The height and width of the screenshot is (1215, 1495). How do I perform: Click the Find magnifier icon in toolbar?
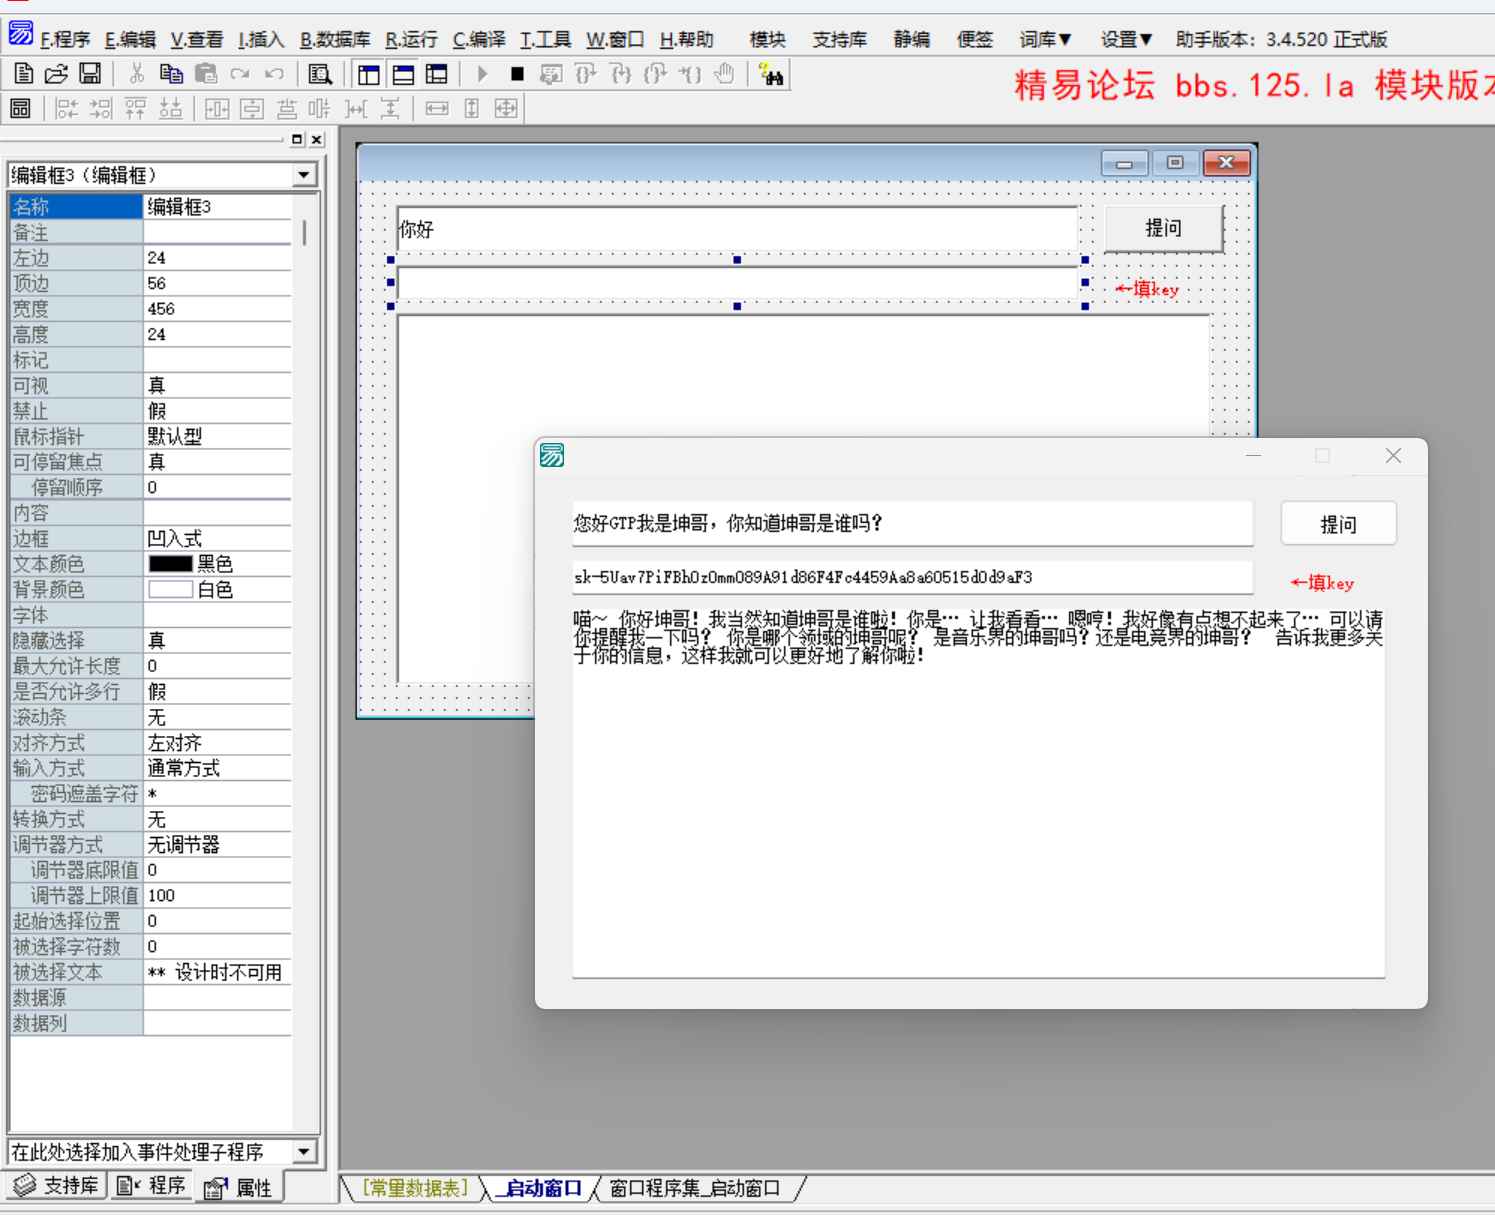pos(320,74)
